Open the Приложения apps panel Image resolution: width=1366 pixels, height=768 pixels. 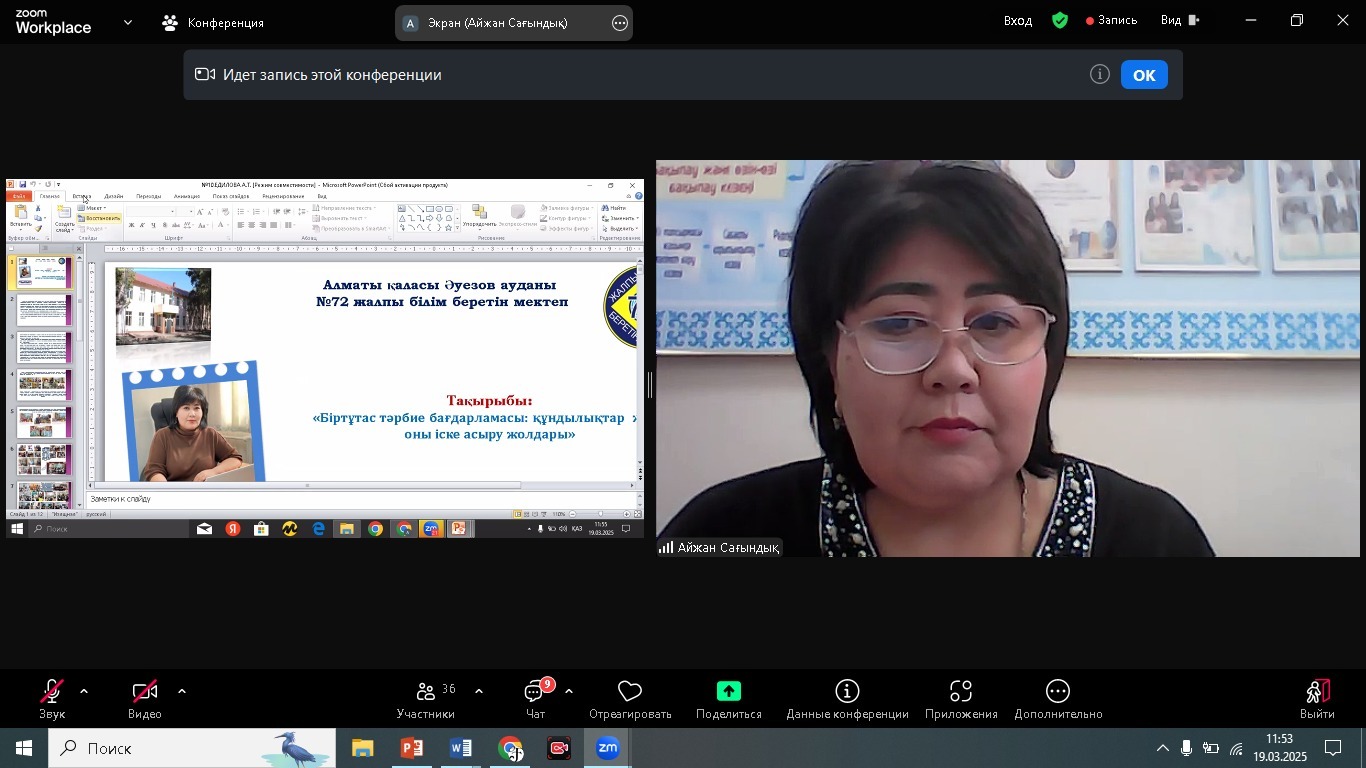pyautogui.click(x=961, y=692)
